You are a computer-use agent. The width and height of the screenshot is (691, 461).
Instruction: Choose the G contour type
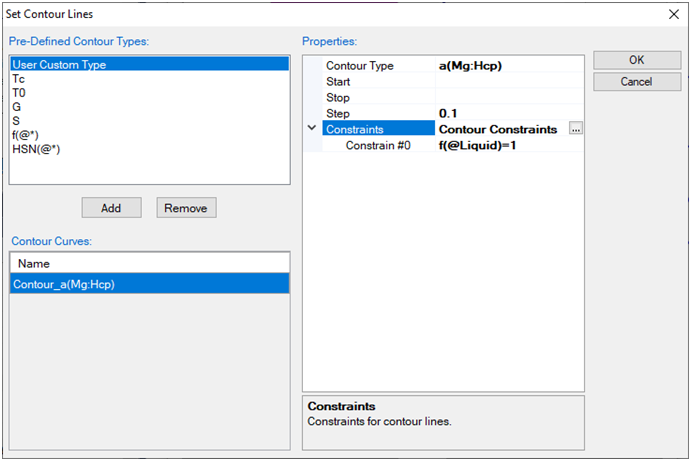pos(17,107)
